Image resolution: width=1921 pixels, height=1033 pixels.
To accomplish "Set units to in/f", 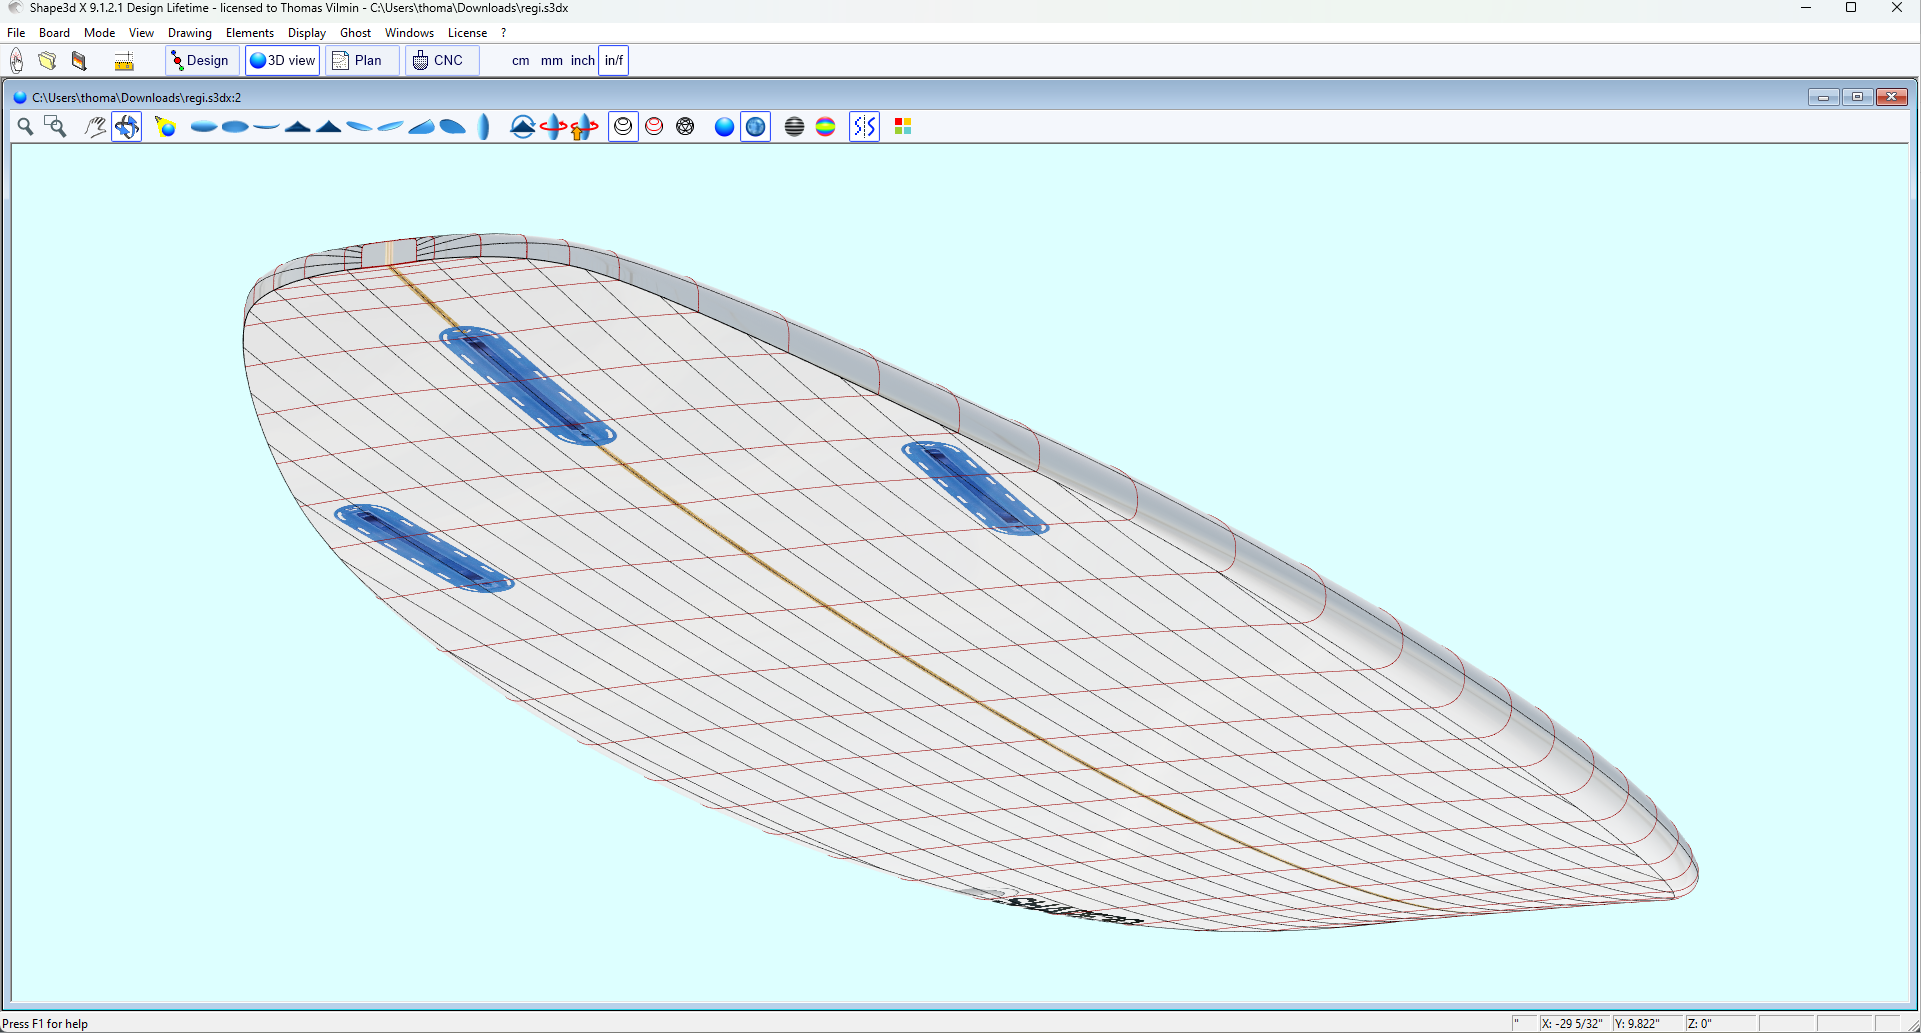I will pos(614,60).
